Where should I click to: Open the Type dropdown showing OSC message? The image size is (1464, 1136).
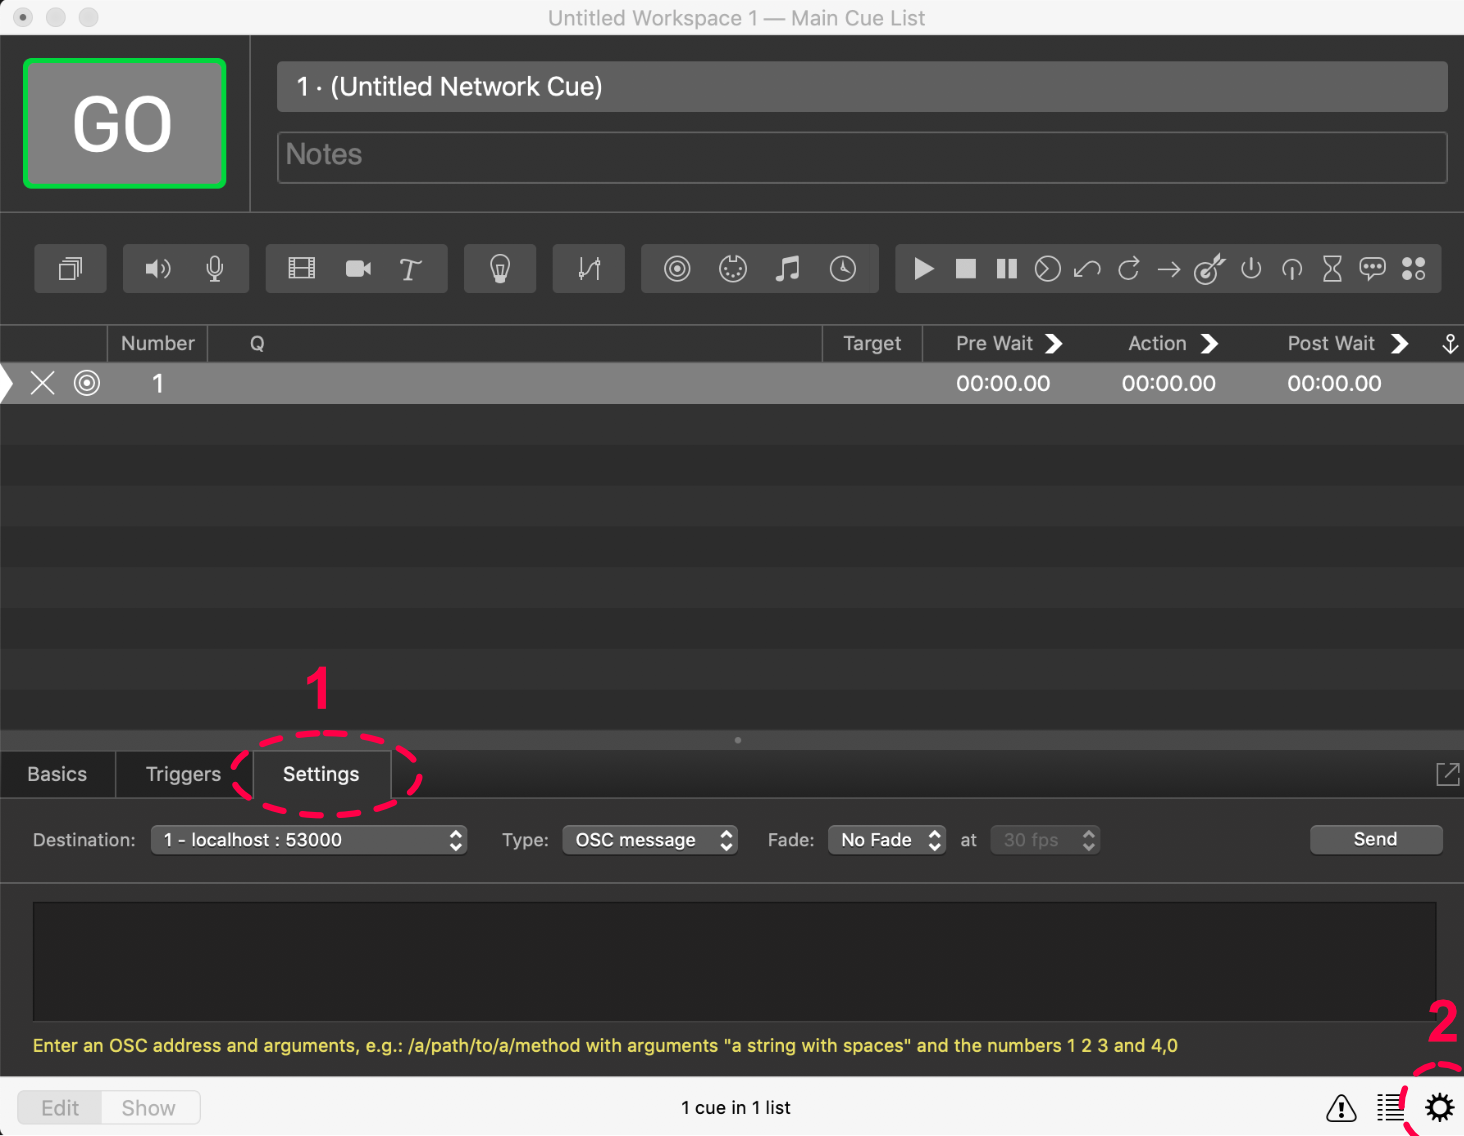[650, 840]
